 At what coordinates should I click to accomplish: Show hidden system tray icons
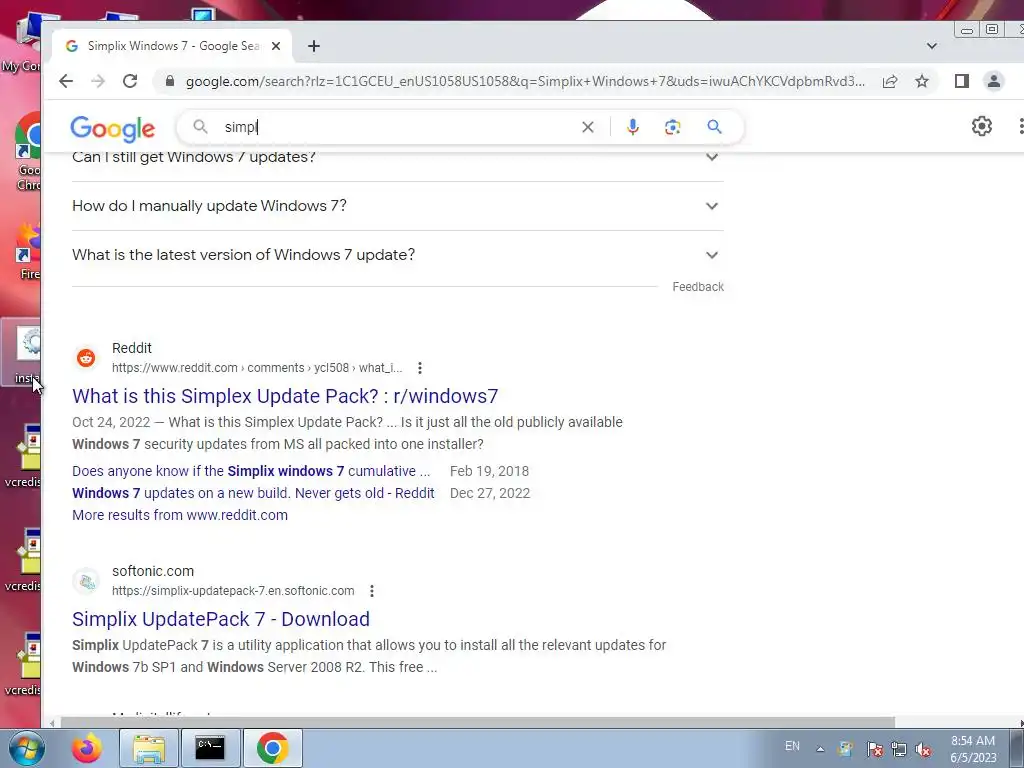[x=820, y=749]
